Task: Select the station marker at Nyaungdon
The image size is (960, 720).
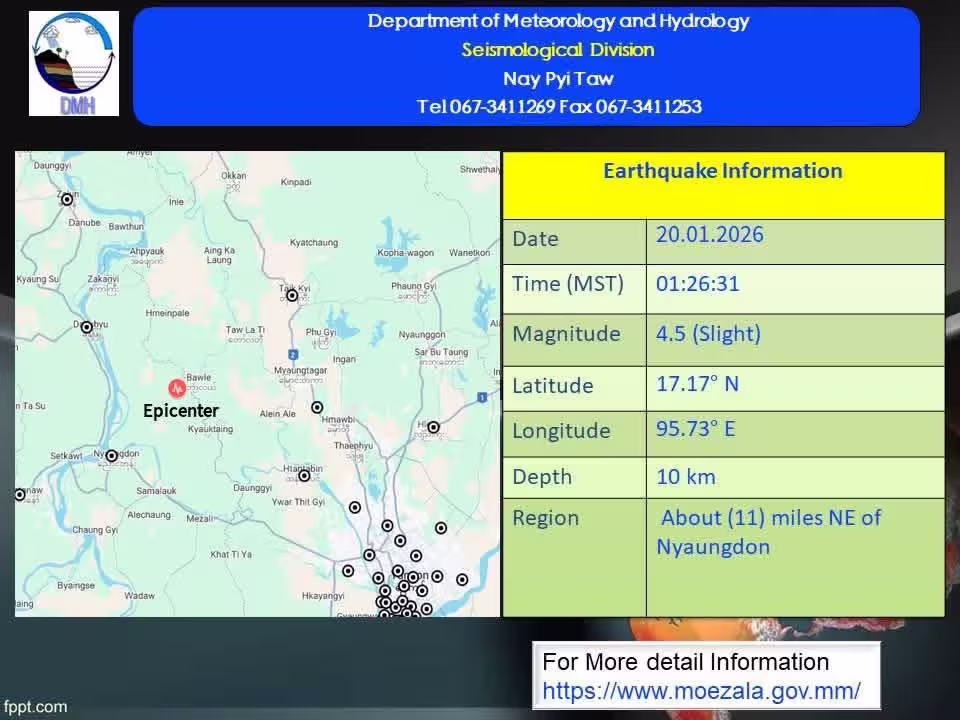Action: (112, 456)
